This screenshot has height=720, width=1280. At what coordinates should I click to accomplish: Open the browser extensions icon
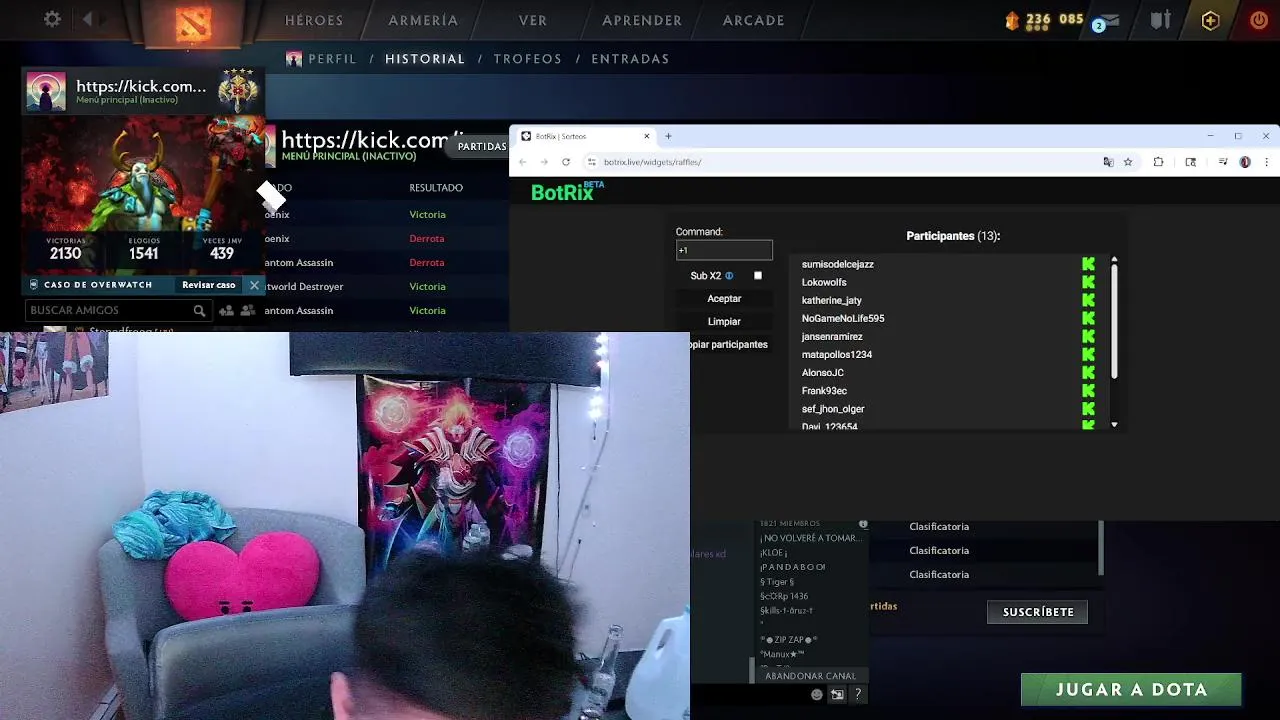(1158, 162)
